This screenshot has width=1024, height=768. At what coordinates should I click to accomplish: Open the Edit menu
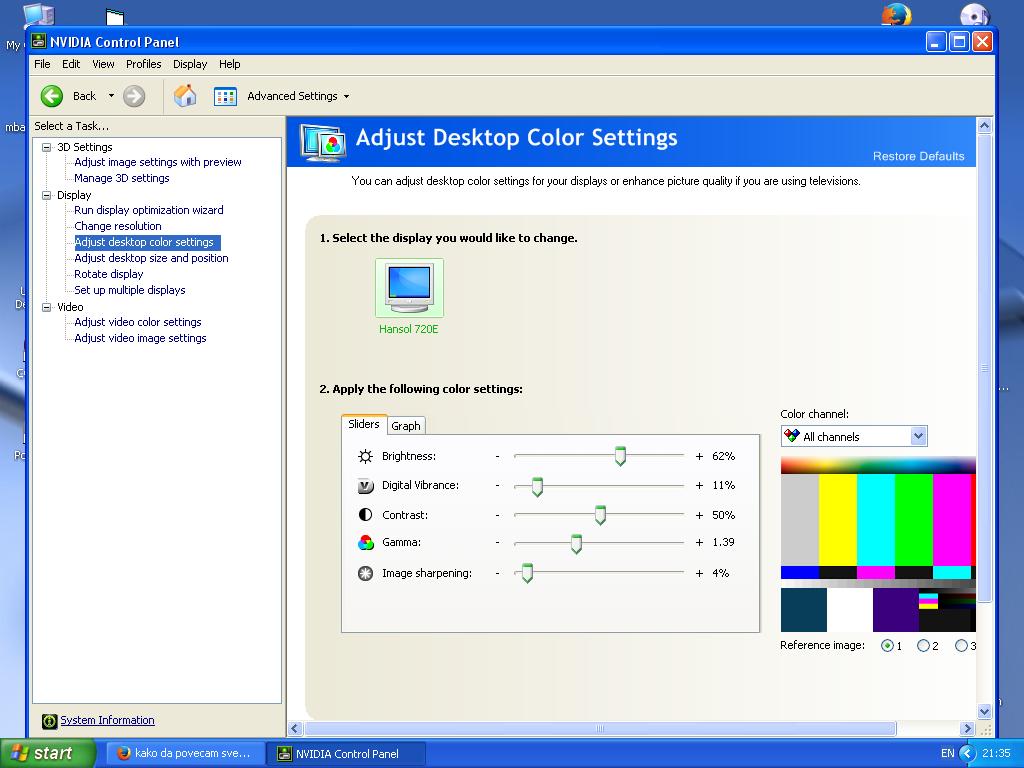point(71,64)
